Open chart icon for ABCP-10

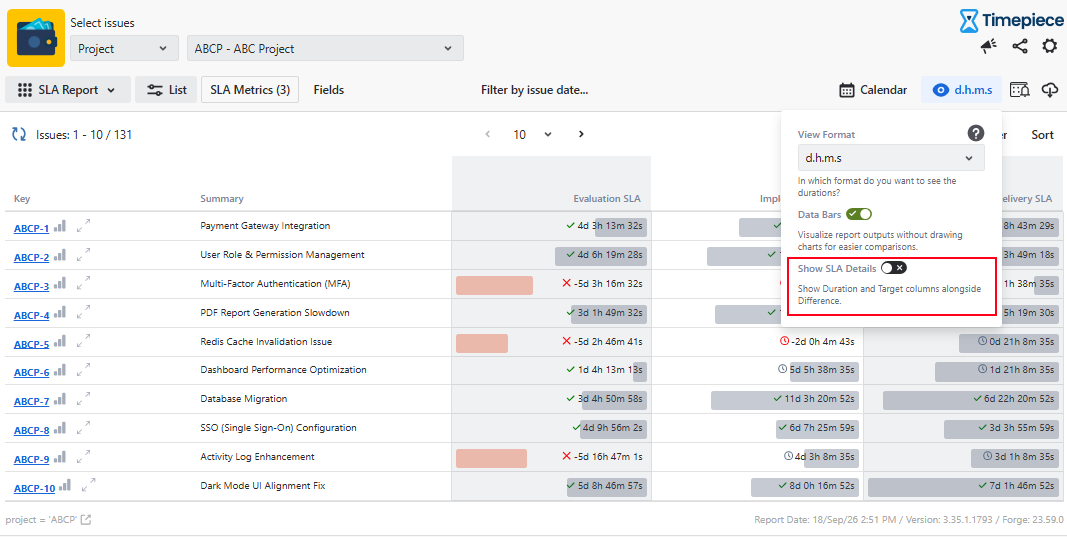pyautogui.click(x=65, y=486)
